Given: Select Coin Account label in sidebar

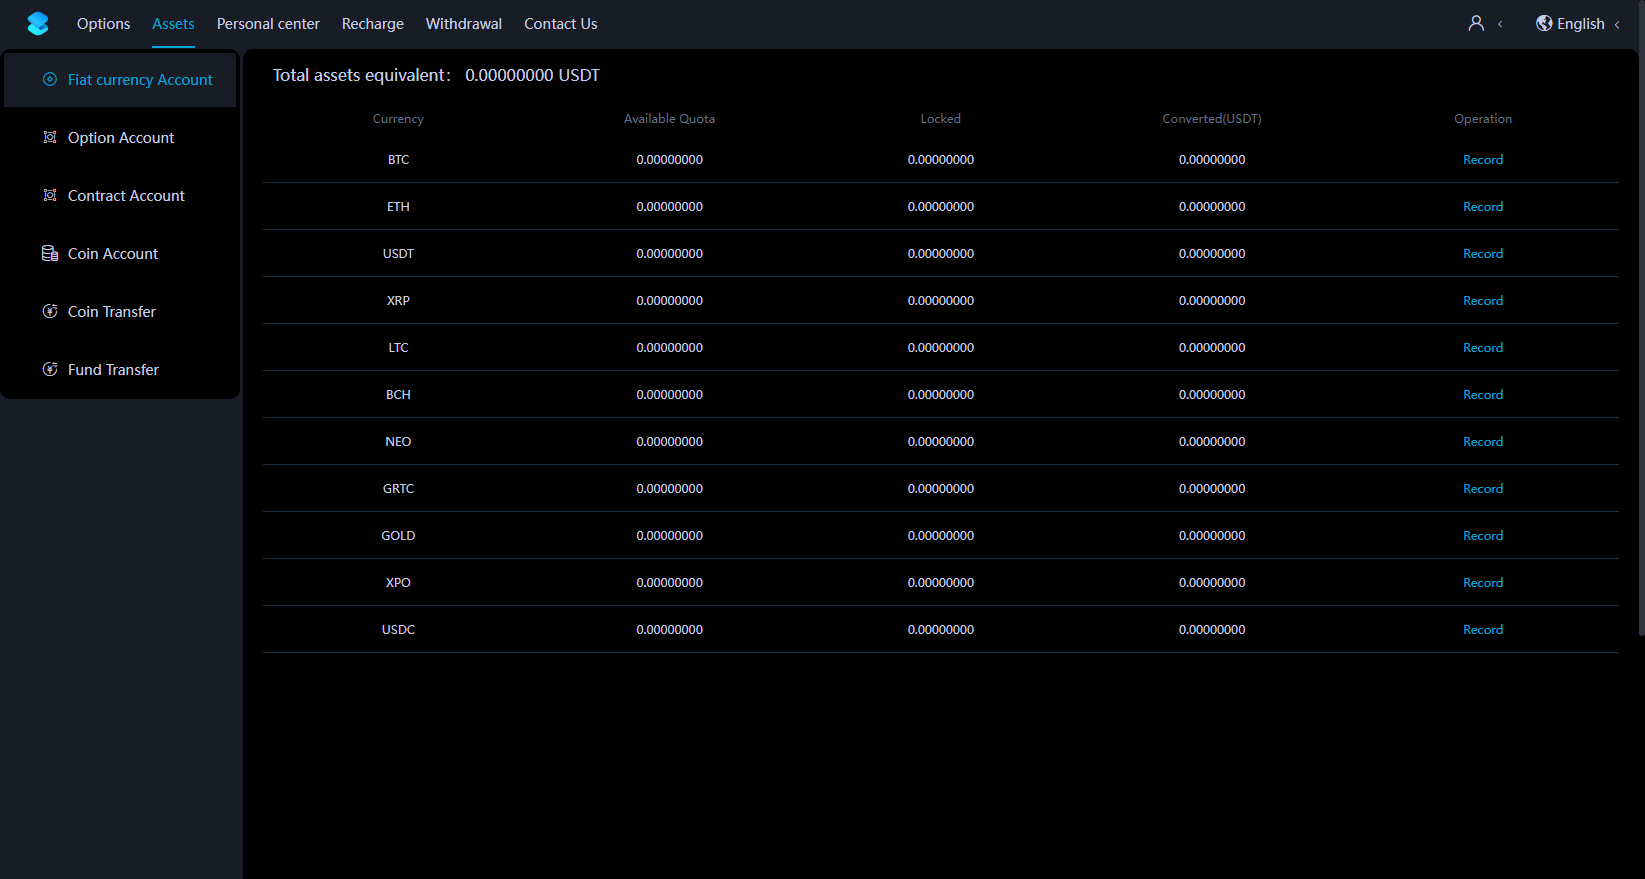Looking at the screenshot, I should click(x=113, y=254).
